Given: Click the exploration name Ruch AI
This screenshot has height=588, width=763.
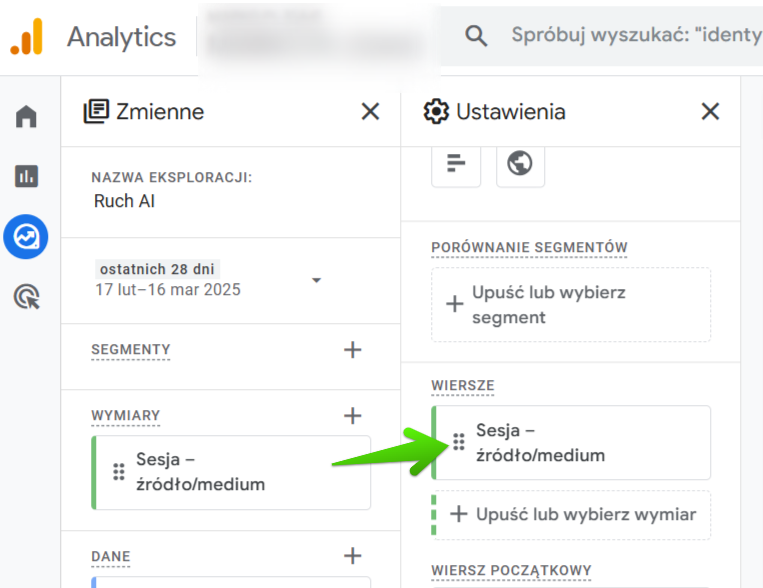Looking at the screenshot, I should 125,201.
